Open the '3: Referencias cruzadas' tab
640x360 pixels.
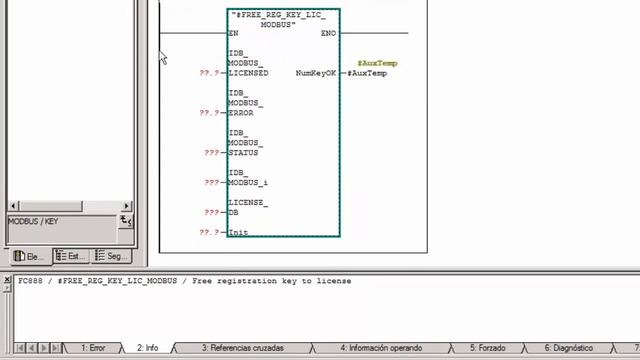click(242, 348)
